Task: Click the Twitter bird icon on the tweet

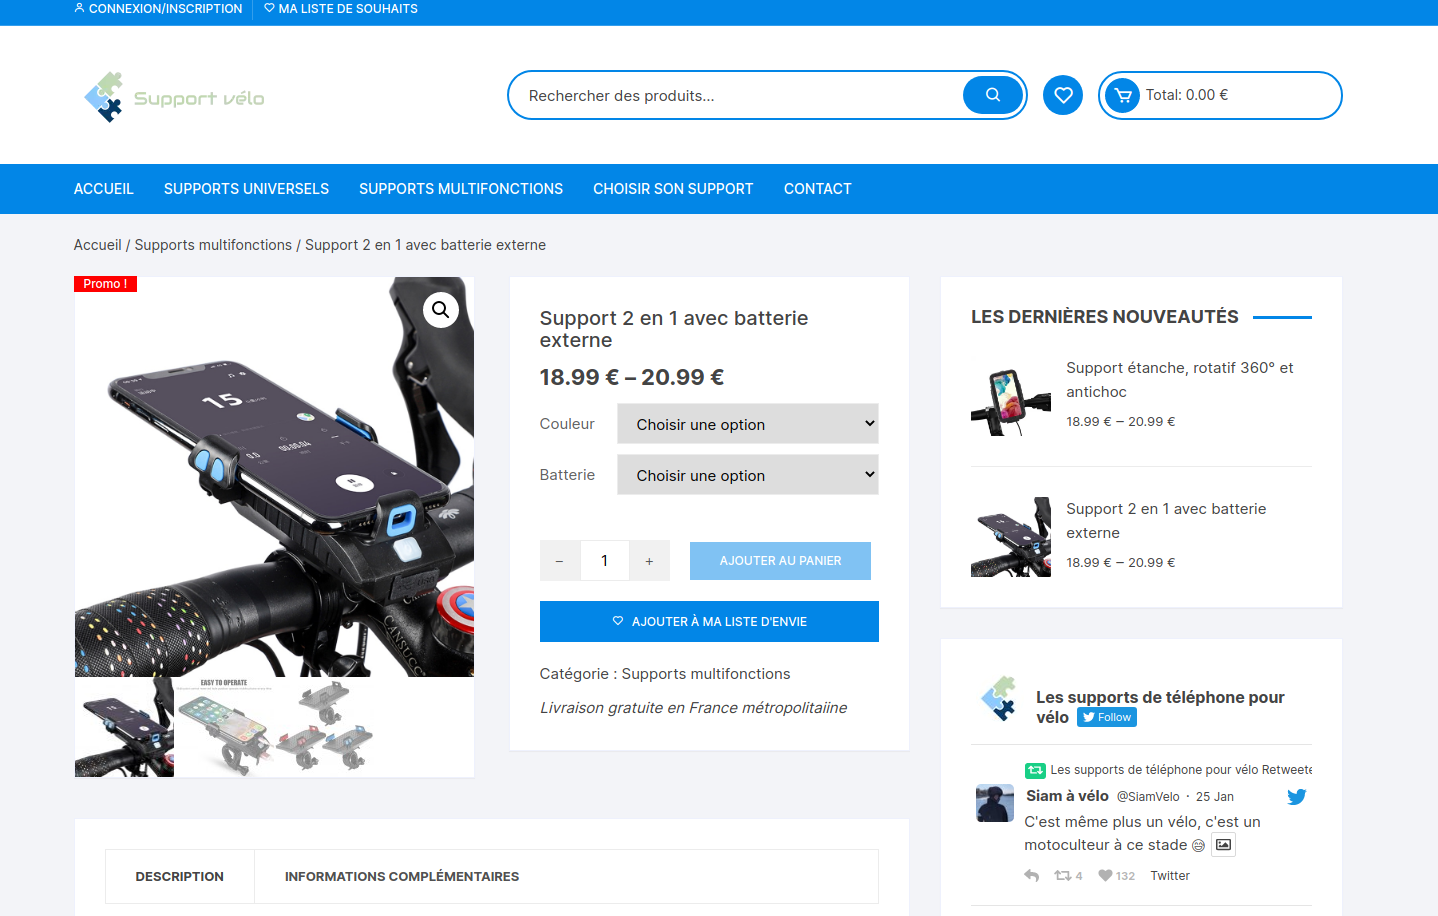Action: pos(1296,796)
